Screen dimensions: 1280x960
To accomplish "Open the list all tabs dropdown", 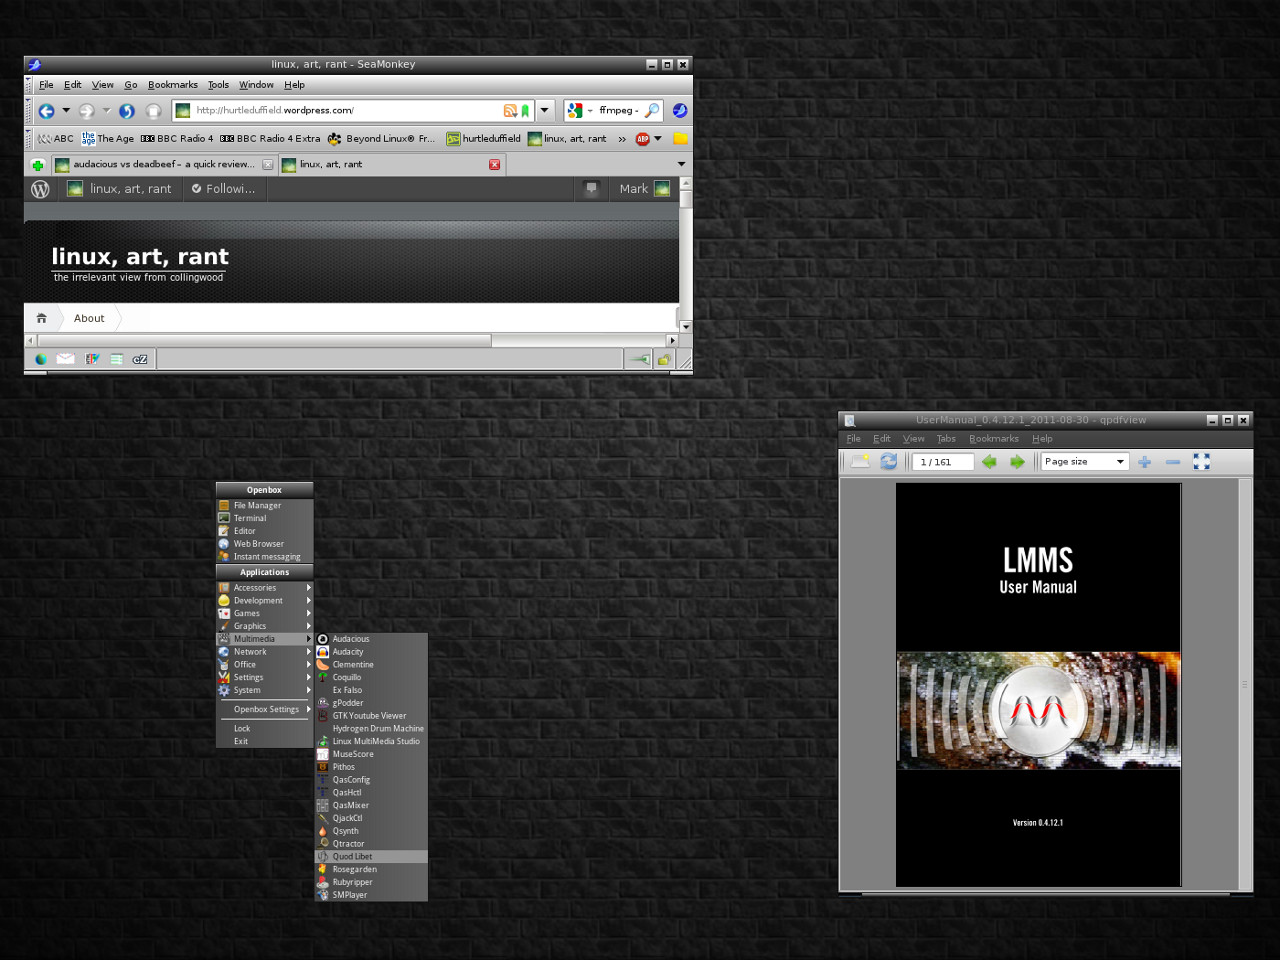I will pos(682,165).
